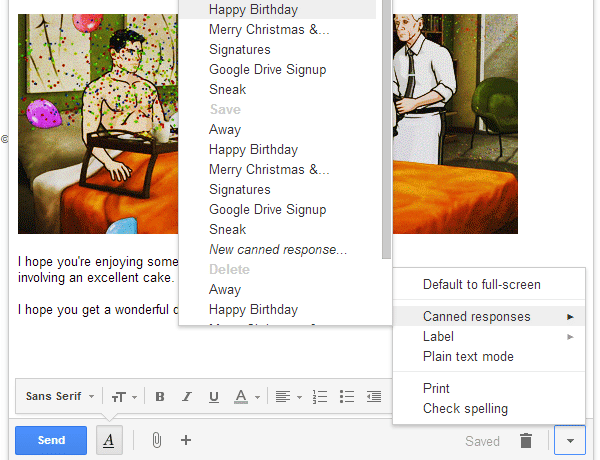Click the plus insert options icon
600x460 pixels.
186,440
